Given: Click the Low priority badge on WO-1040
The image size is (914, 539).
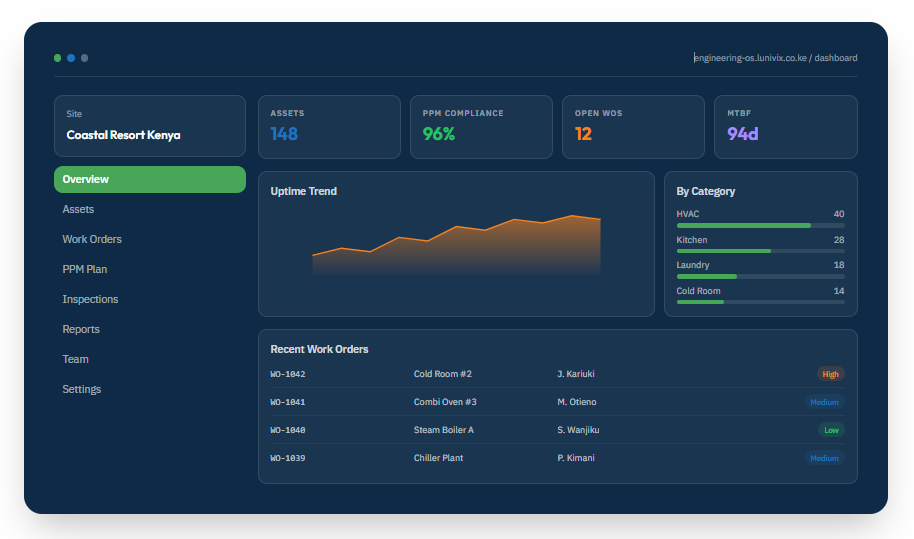Looking at the screenshot, I should (831, 430).
